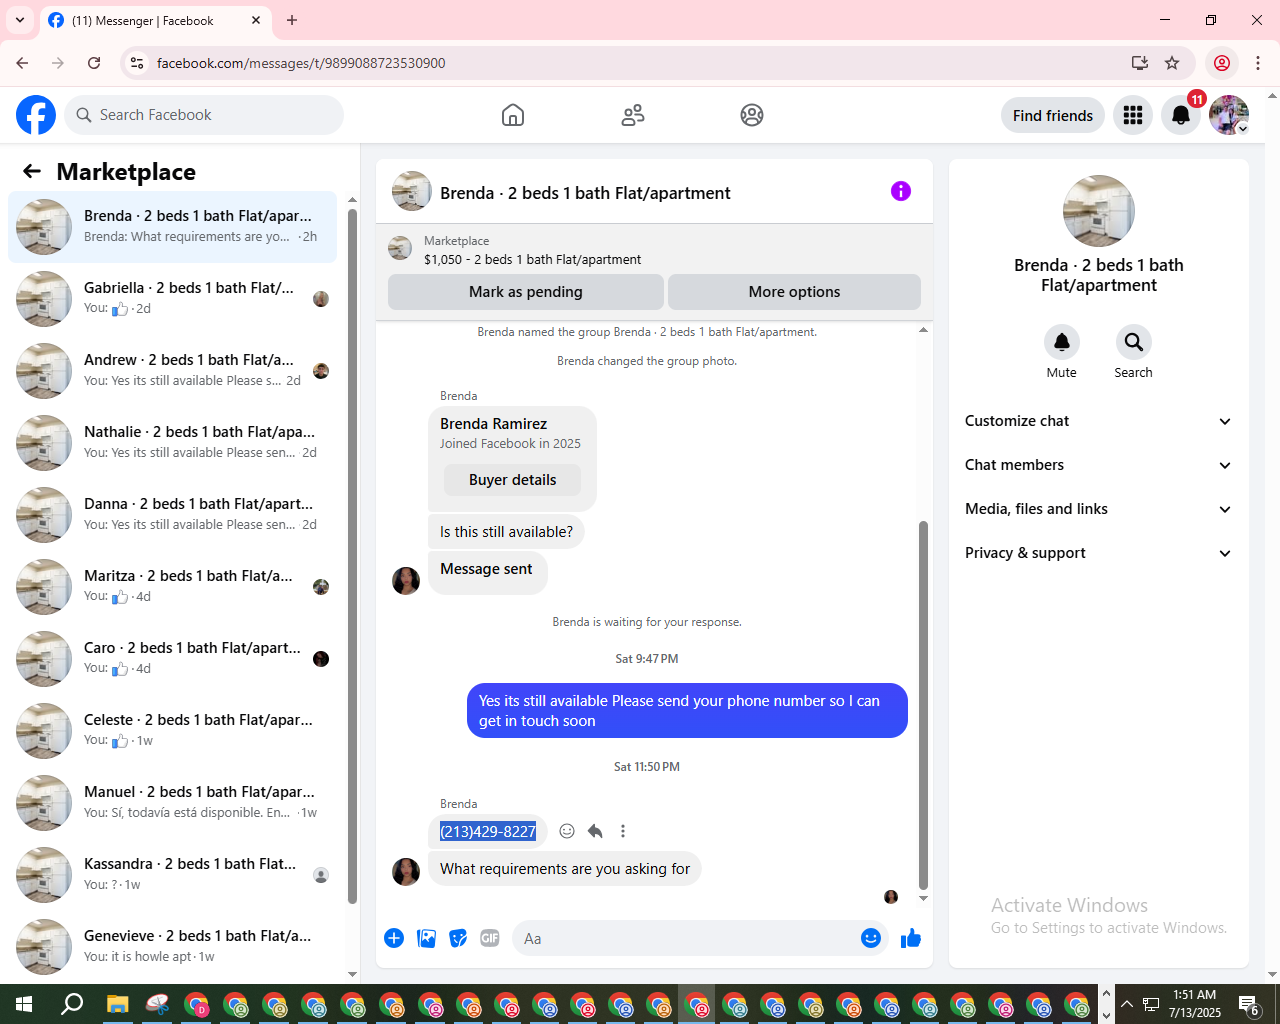
Task: Open the Facebook logo home link
Action: pos(36,115)
